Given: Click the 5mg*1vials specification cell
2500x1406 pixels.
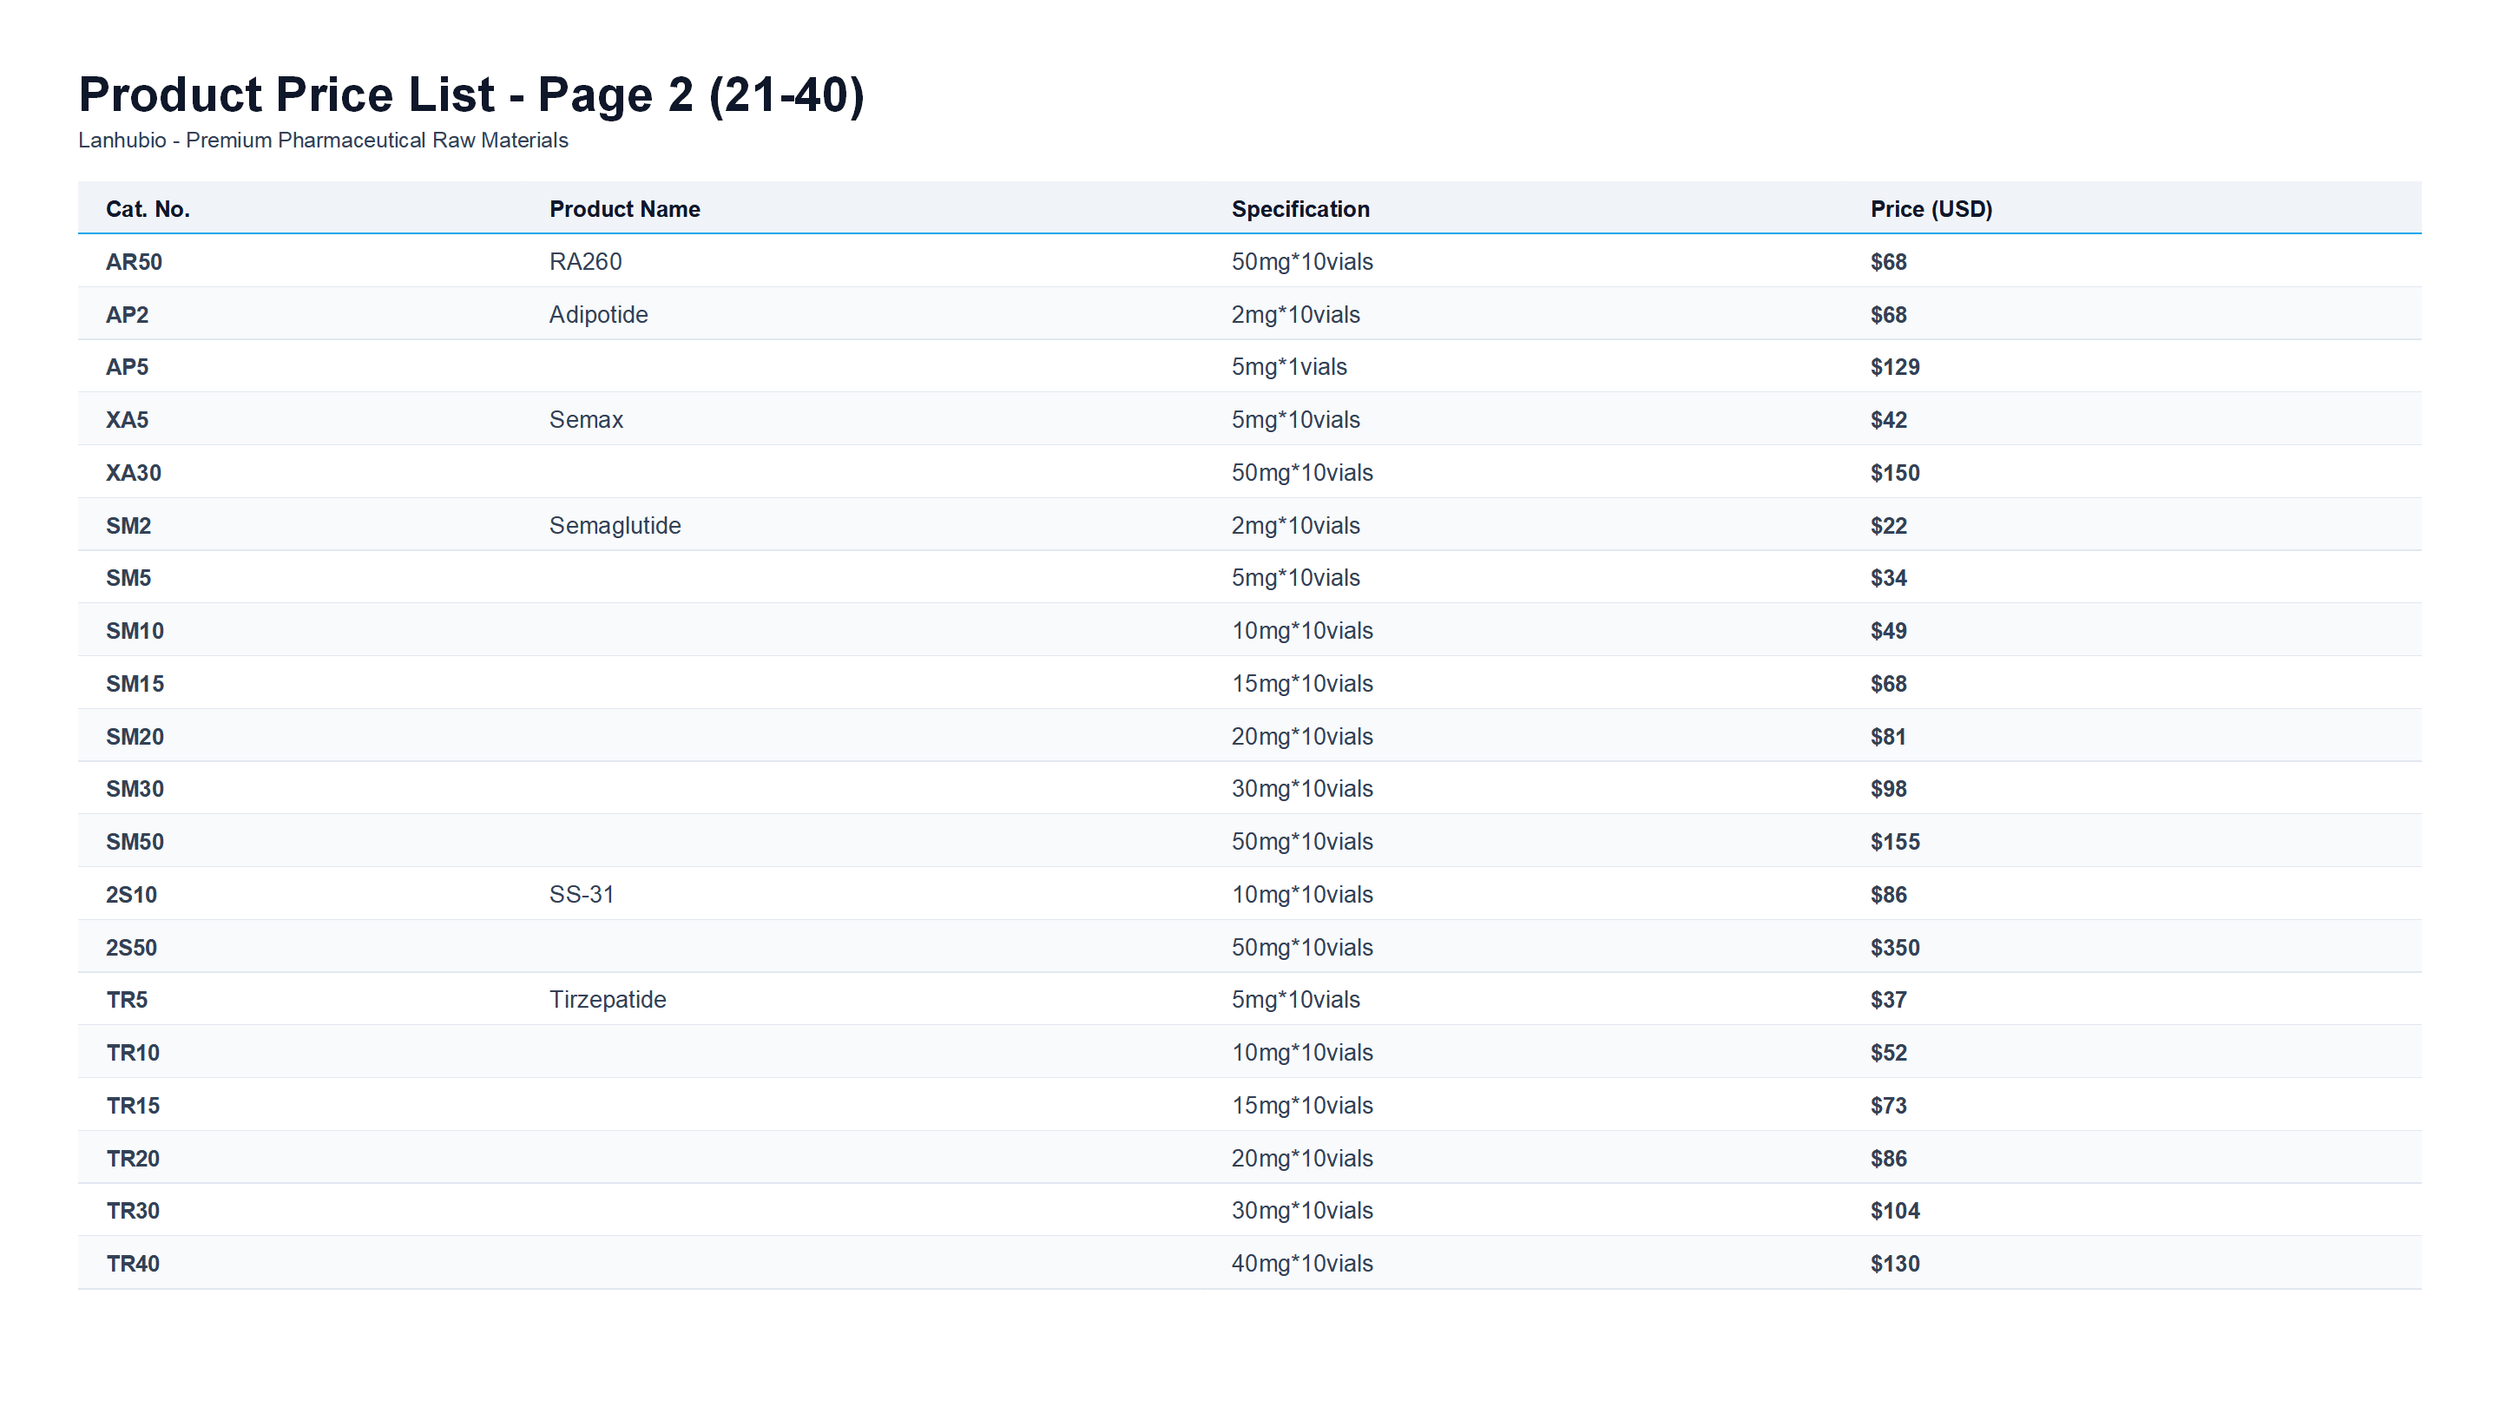Looking at the screenshot, I should click(1288, 367).
